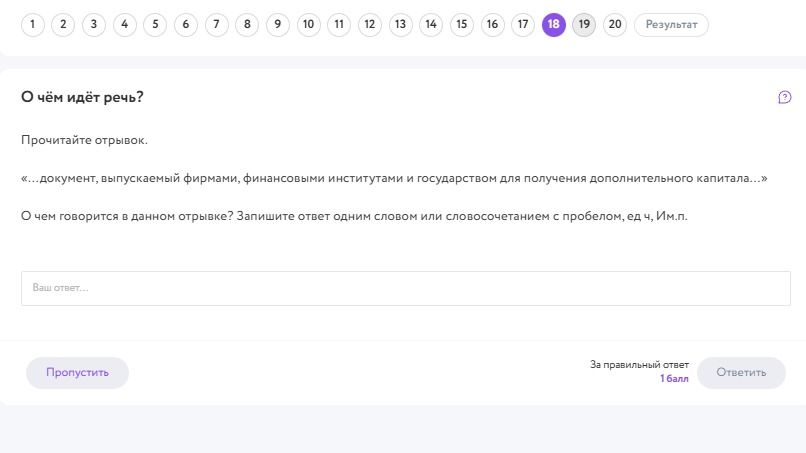Go to question 11
The height and width of the screenshot is (453, 806).
[339, 25]
